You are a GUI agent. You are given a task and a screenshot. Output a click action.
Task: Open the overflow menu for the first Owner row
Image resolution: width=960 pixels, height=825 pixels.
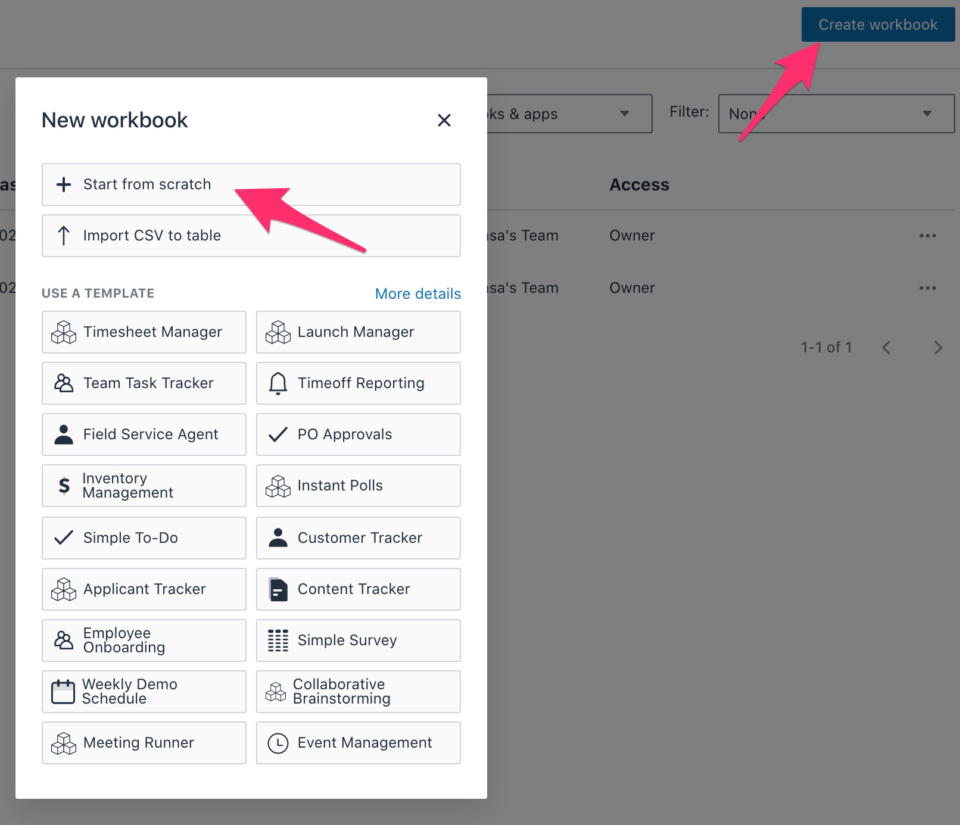pos(927,235)
